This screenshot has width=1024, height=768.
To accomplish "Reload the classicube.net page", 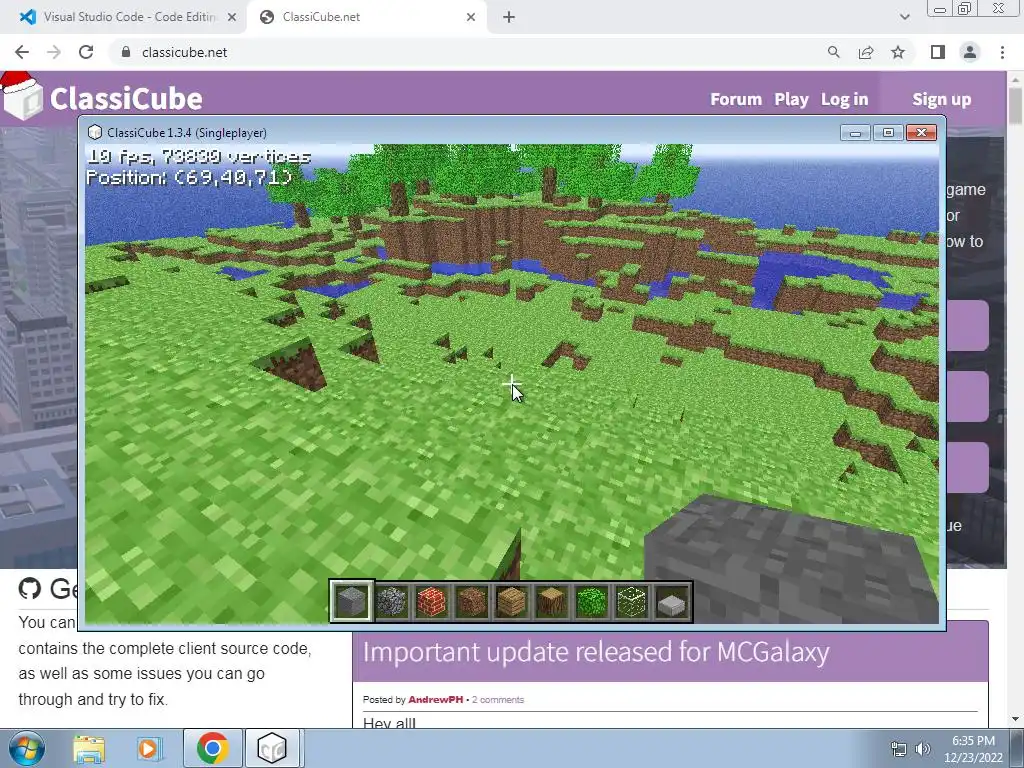I will (x=86, y=52).
